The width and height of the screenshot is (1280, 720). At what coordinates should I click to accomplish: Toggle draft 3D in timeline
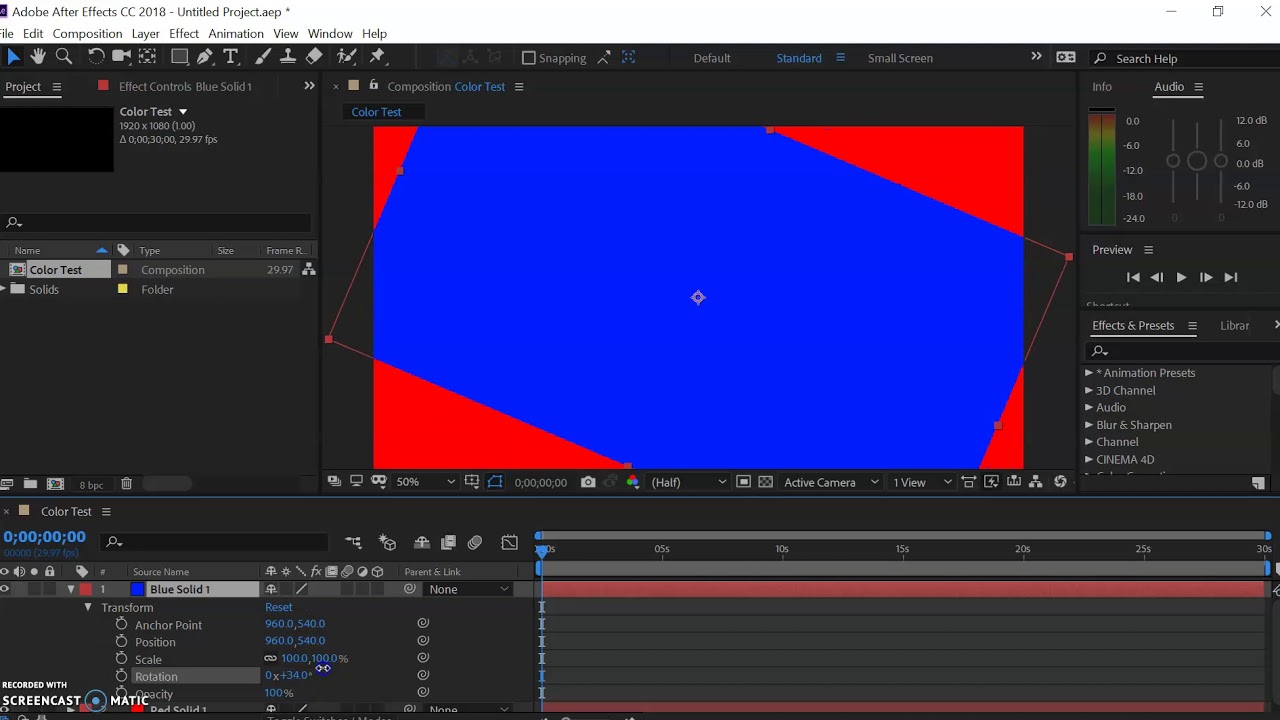pos(387,542)
